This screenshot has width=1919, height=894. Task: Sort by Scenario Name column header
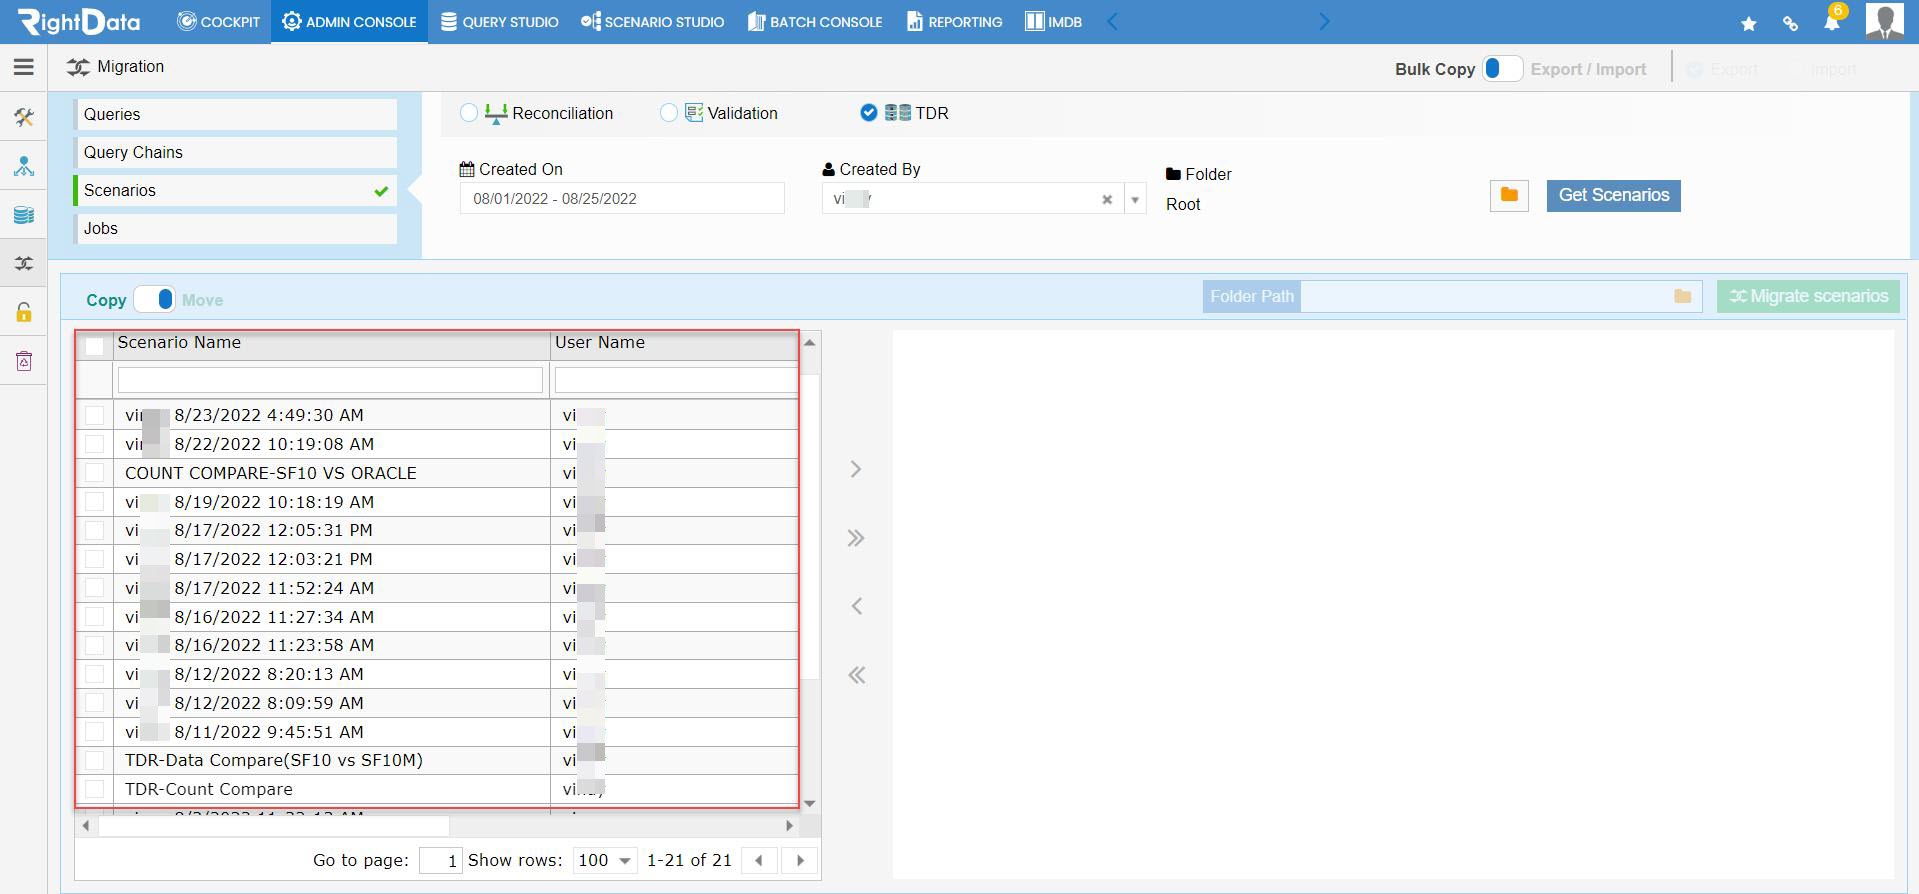(x=179, y=342)
